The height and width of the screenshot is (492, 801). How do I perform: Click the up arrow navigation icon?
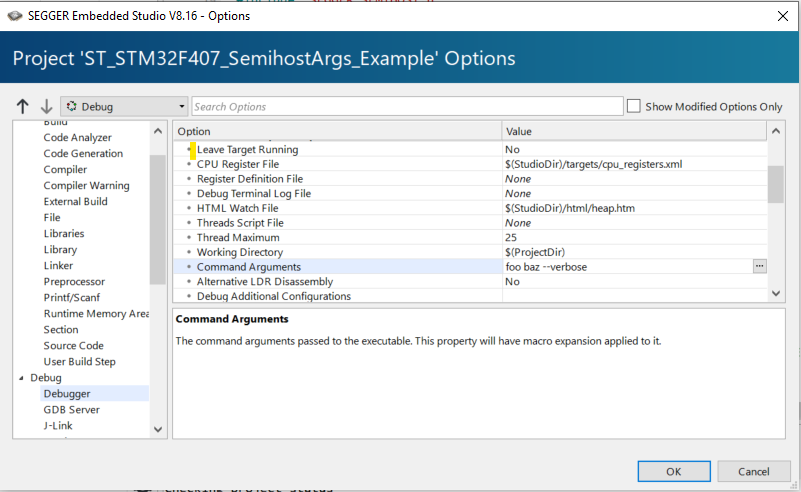point(23,107)
